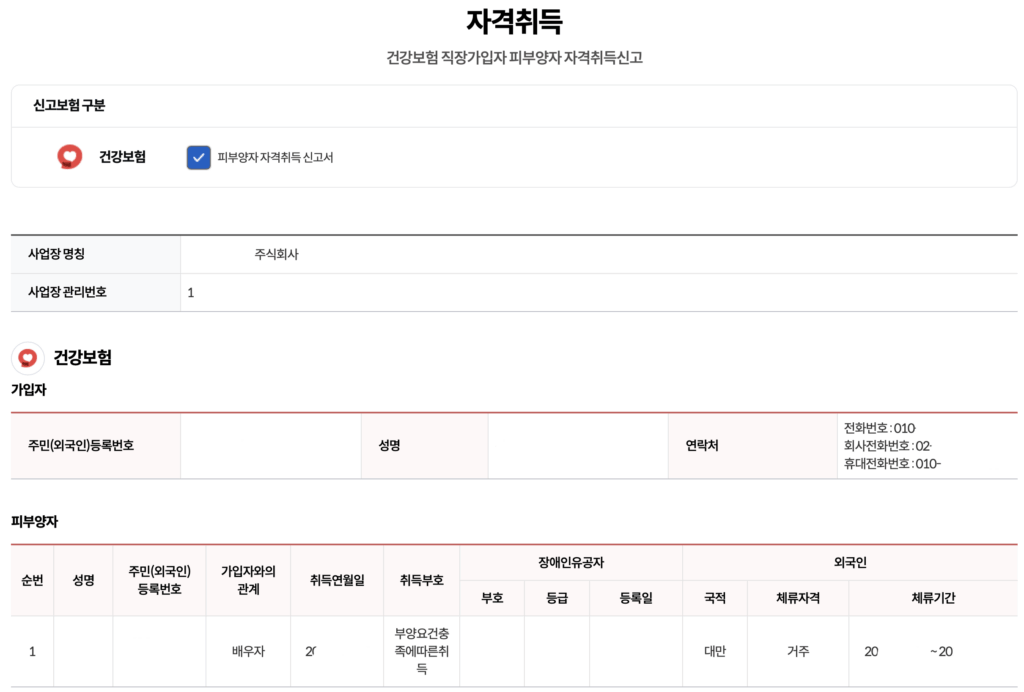Click the 대만 nationality cell

pos(714,651)
